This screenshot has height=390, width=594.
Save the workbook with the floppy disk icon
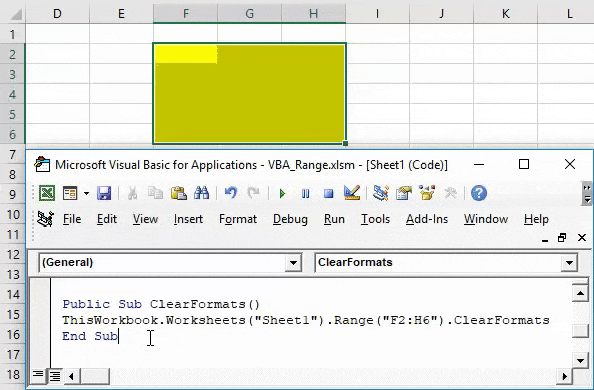104,193
